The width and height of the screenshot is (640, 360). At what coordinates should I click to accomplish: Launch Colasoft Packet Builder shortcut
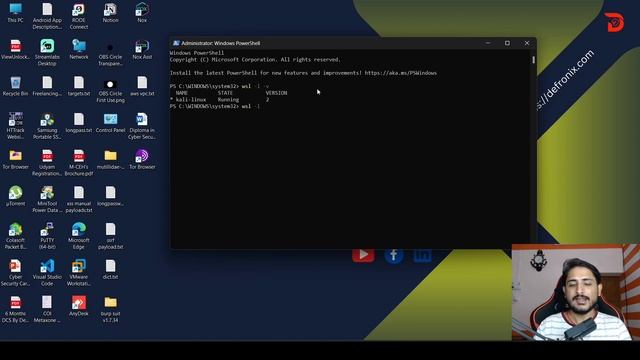[16, 236]
